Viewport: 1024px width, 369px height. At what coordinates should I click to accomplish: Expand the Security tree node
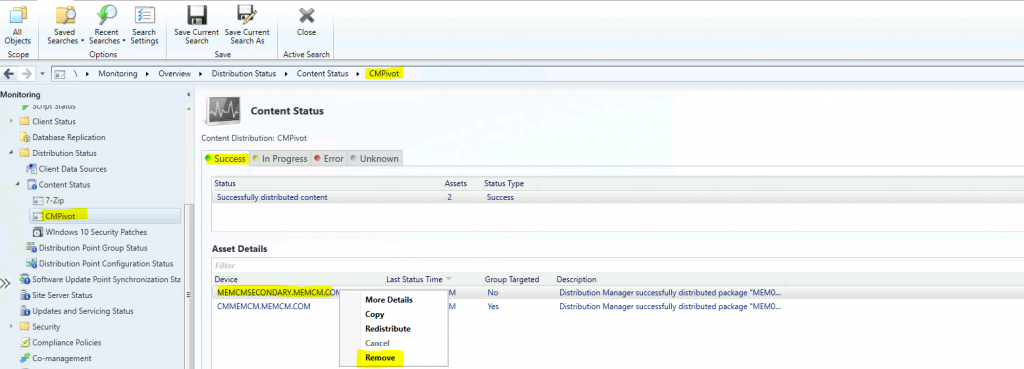(11, 327)
